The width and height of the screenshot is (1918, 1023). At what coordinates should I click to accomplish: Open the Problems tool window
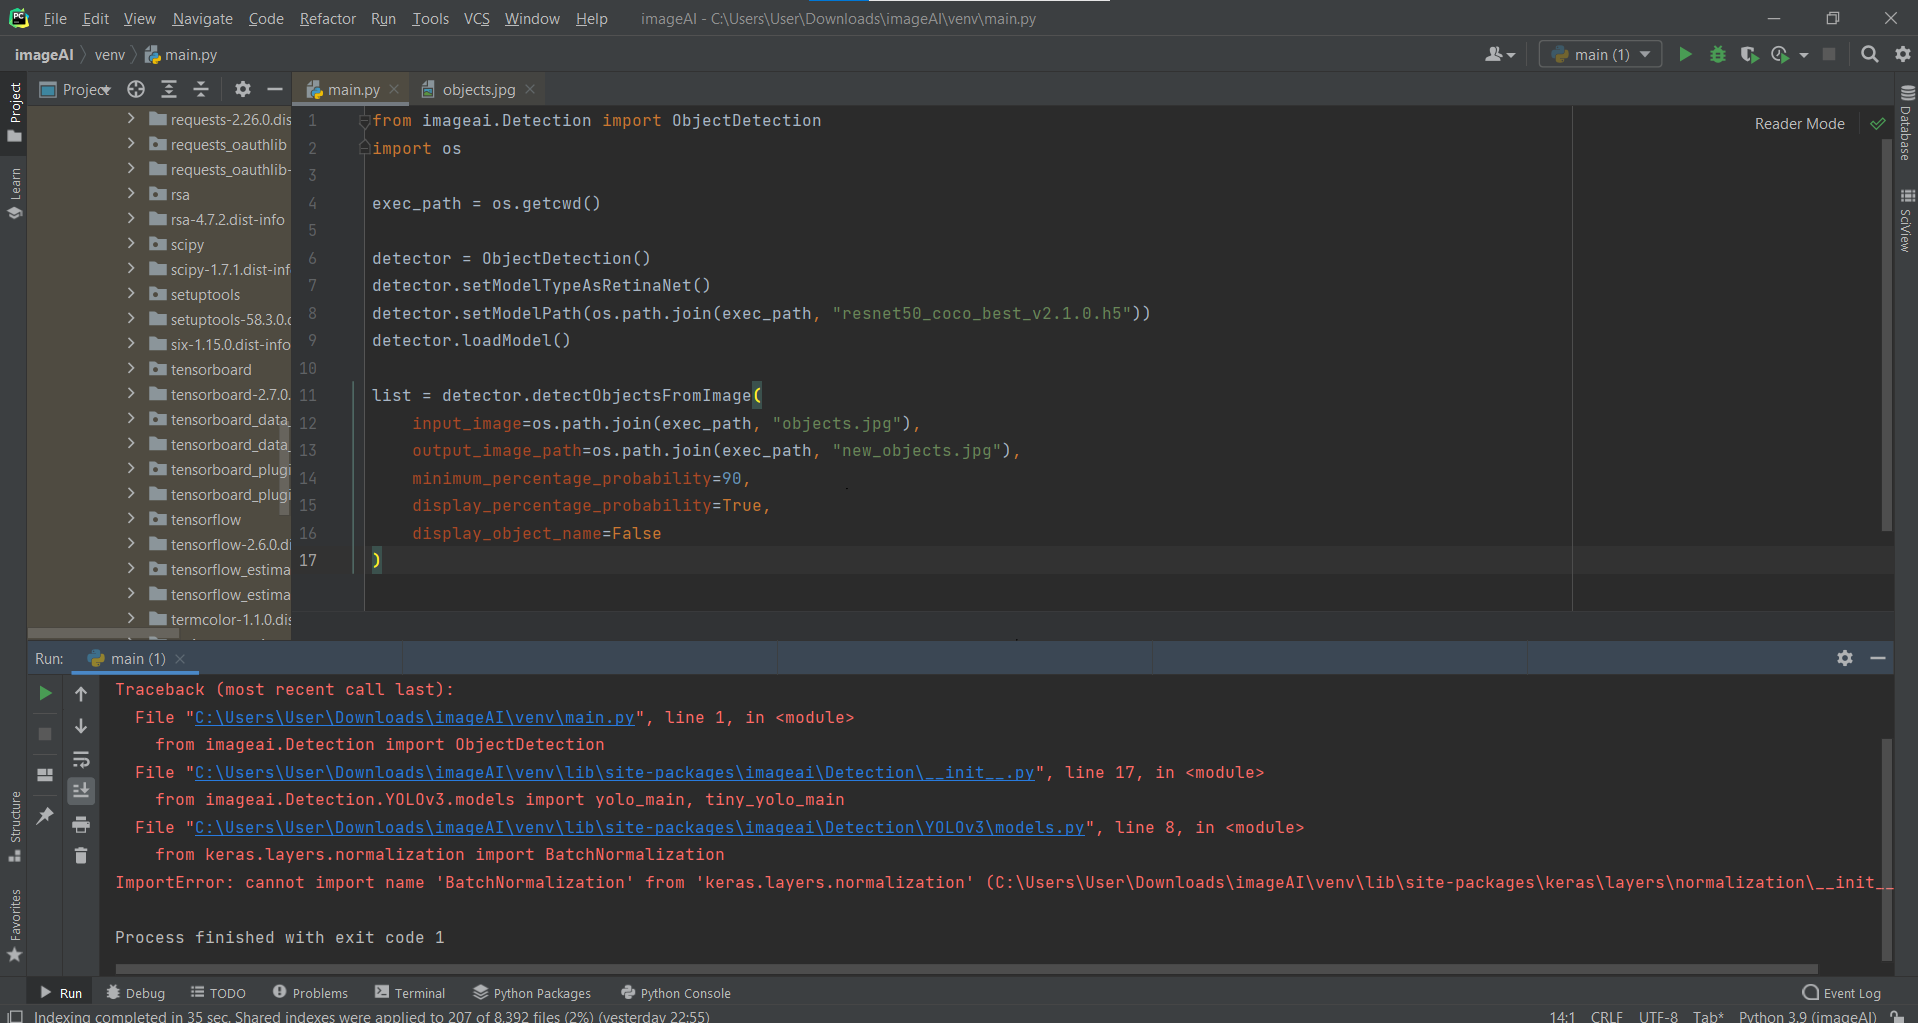tap(310, 993)
